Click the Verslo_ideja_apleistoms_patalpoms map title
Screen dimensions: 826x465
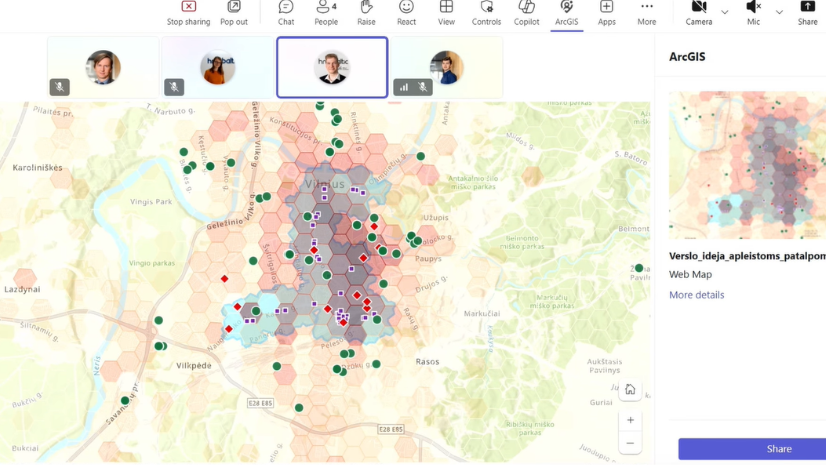(x=748, y=256)
